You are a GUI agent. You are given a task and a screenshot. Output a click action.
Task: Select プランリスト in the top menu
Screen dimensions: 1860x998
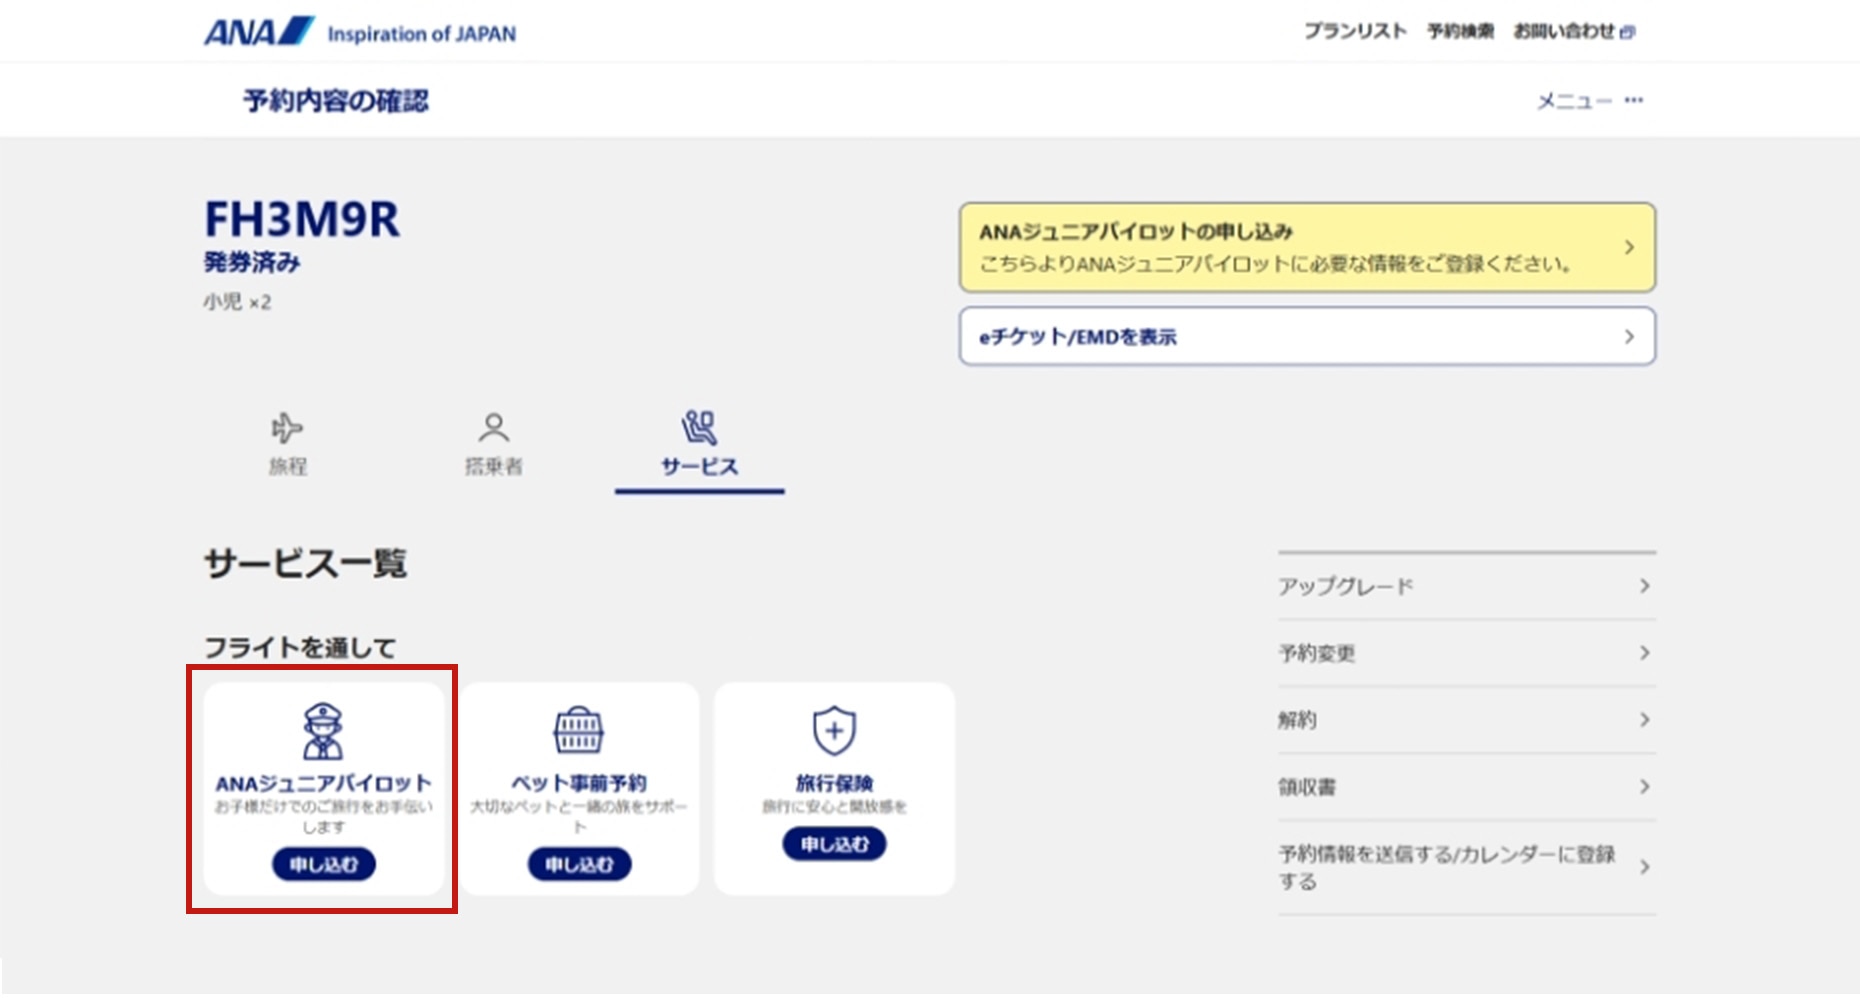[x=1355, y=31]
